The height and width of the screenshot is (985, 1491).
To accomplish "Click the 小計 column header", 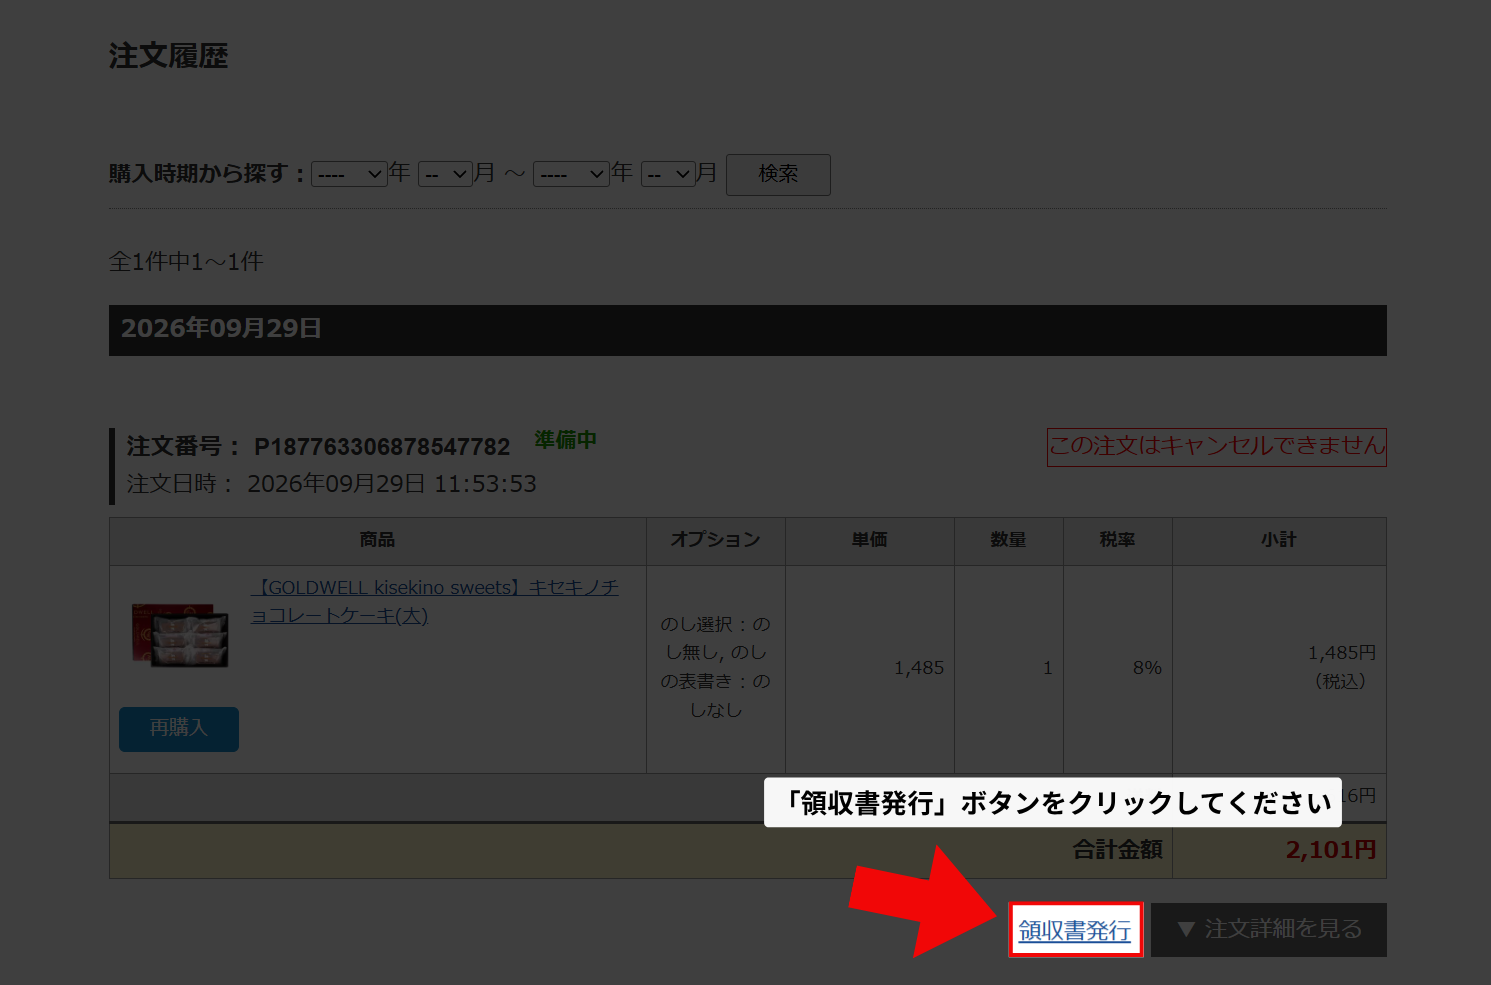I will (x=1279, y=540).
